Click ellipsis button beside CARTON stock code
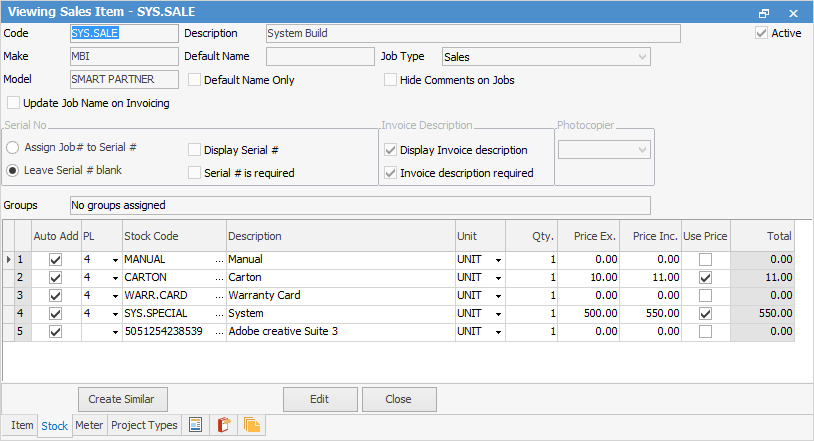 [x=219, y=278]
